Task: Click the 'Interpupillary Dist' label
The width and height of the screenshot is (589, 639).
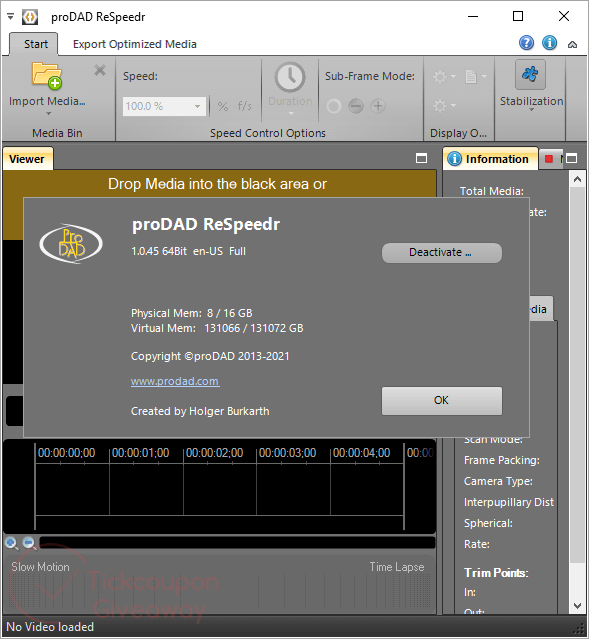Action: [509, 502]
